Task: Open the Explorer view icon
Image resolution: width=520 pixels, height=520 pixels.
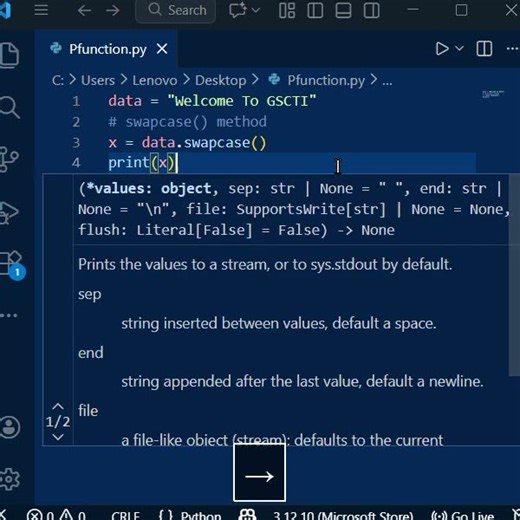Action: click(x=9, y=55)
